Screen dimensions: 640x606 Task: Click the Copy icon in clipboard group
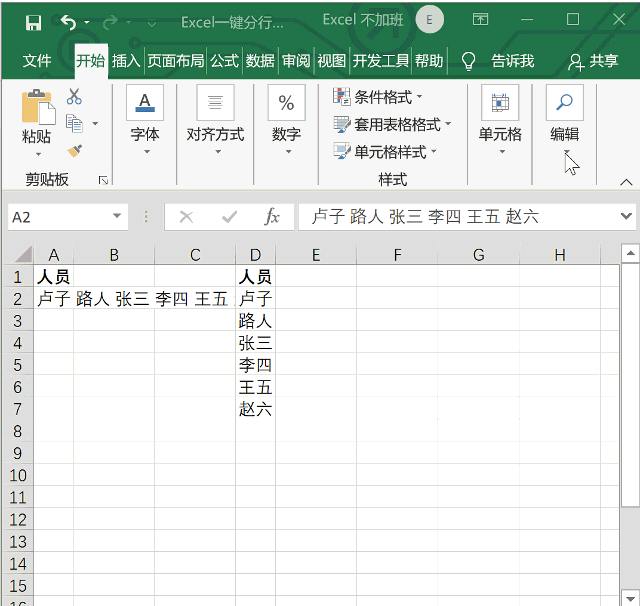[74, 123]
